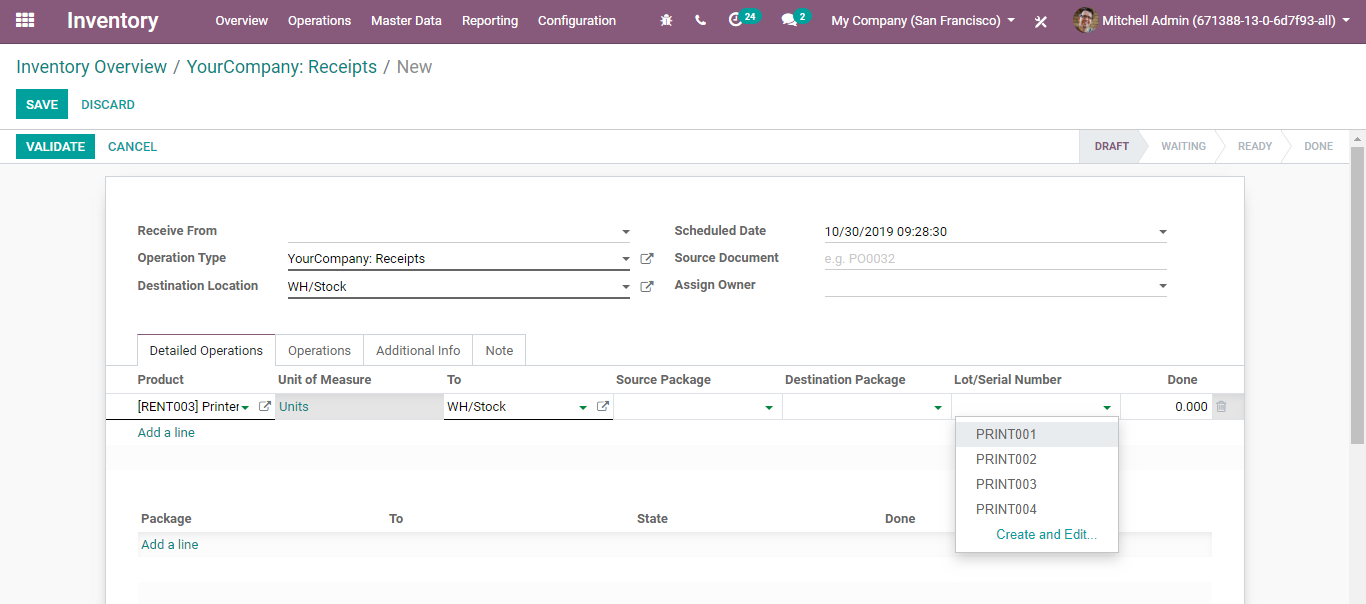1366x604 pixels.
Task: Open the apps grid menu icon
Action: tap(25, 20)
